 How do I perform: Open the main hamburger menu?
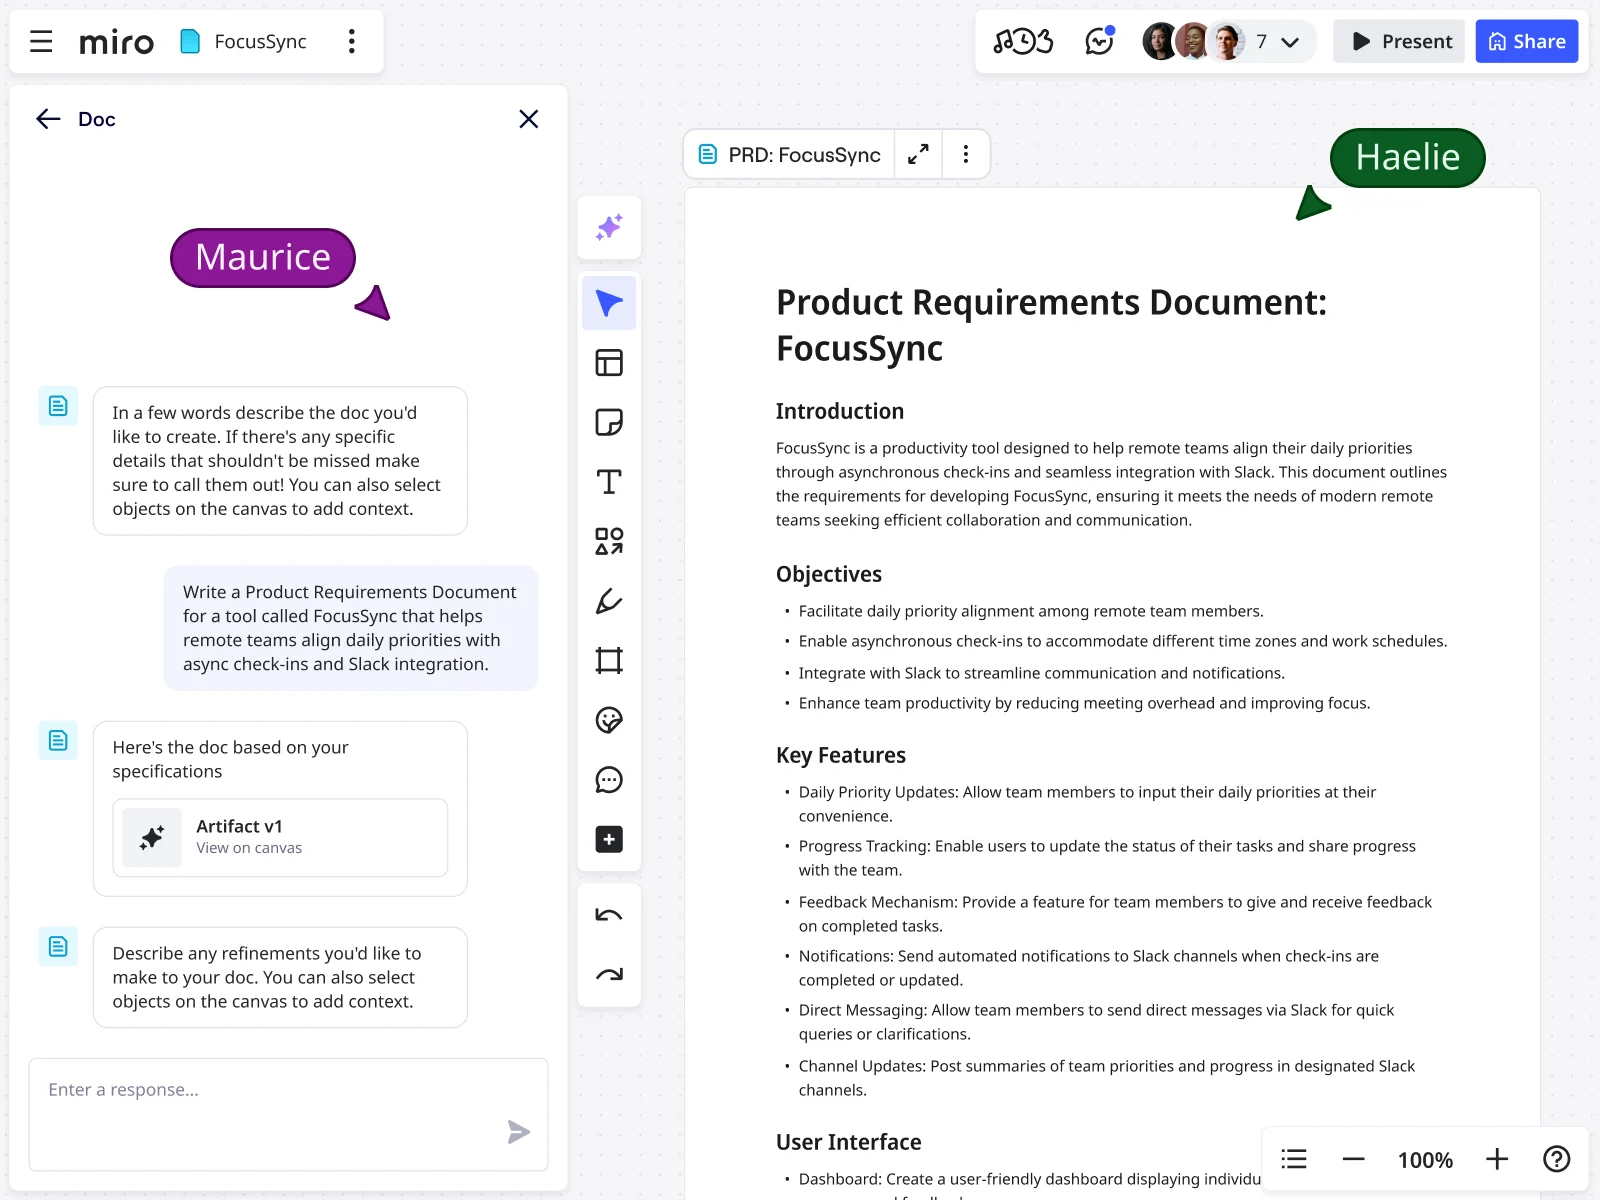[41, 41]
